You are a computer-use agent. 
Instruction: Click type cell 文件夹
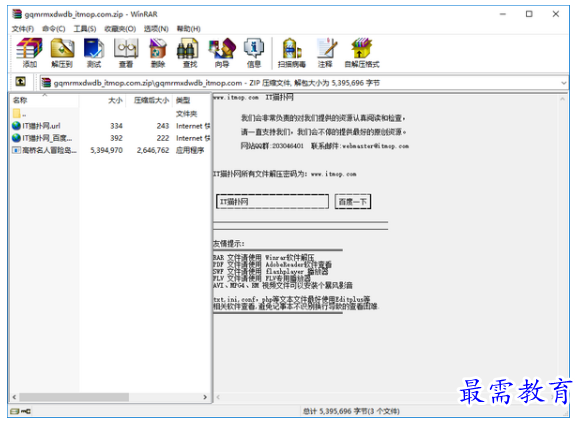tap(186, 114)
